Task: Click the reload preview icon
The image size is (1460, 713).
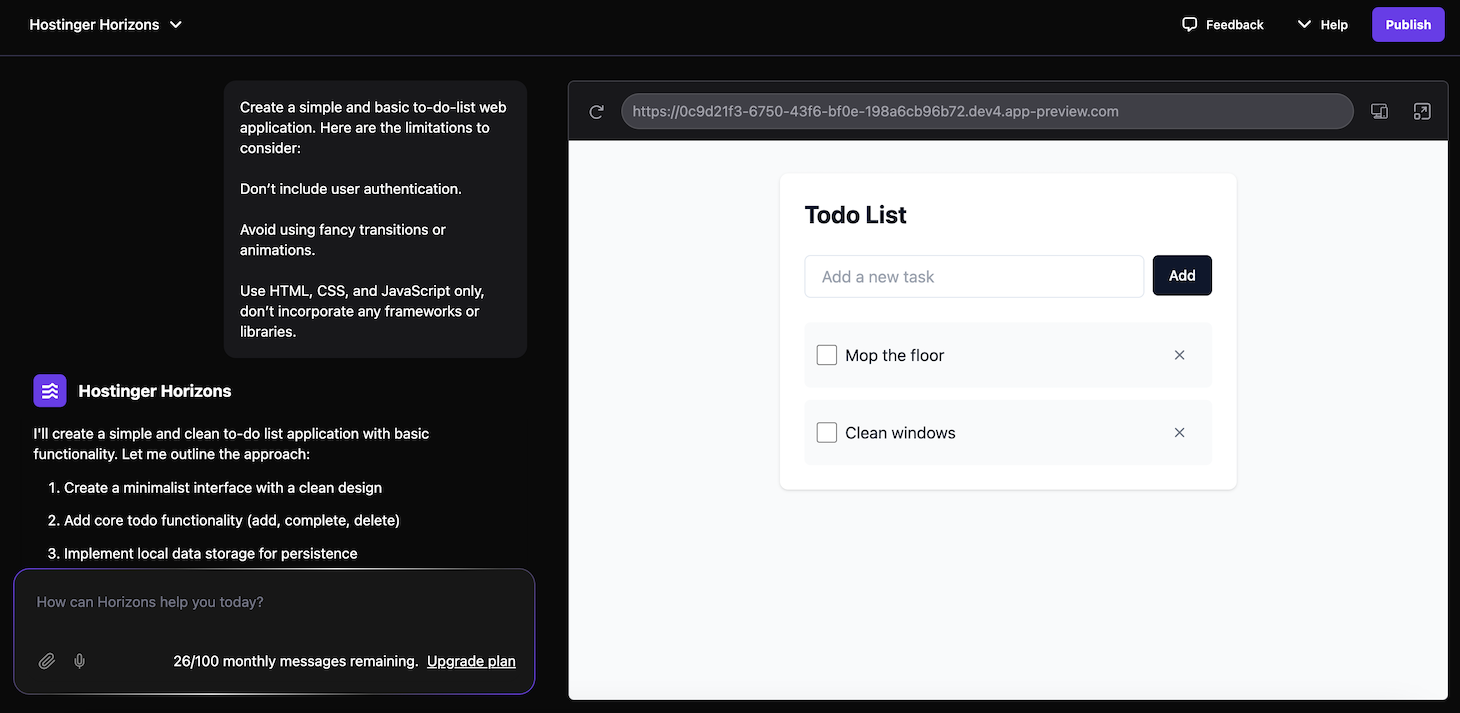Action: (597, 112)
